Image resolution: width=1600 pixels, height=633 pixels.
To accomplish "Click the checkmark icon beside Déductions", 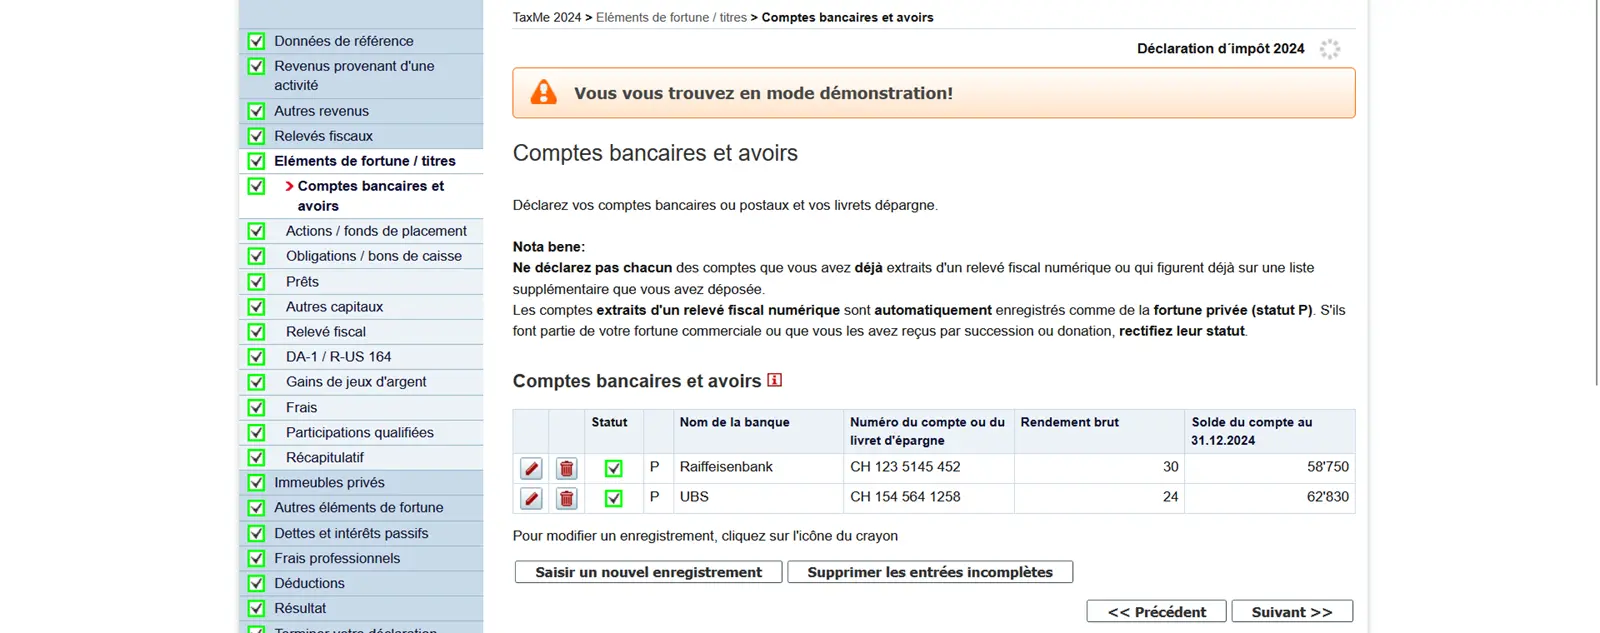I will (256, 583).
